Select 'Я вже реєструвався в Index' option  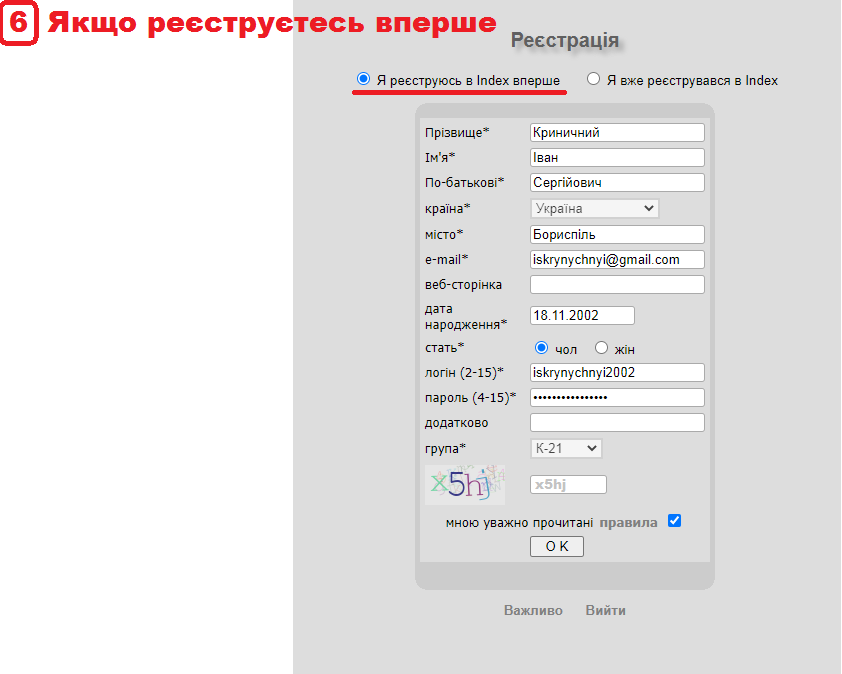(594, 79)
